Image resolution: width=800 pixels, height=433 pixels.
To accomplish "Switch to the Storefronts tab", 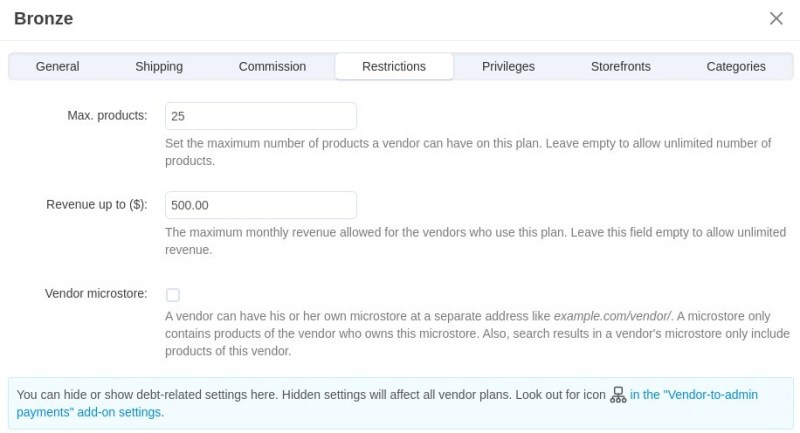I will click(621, 67).
